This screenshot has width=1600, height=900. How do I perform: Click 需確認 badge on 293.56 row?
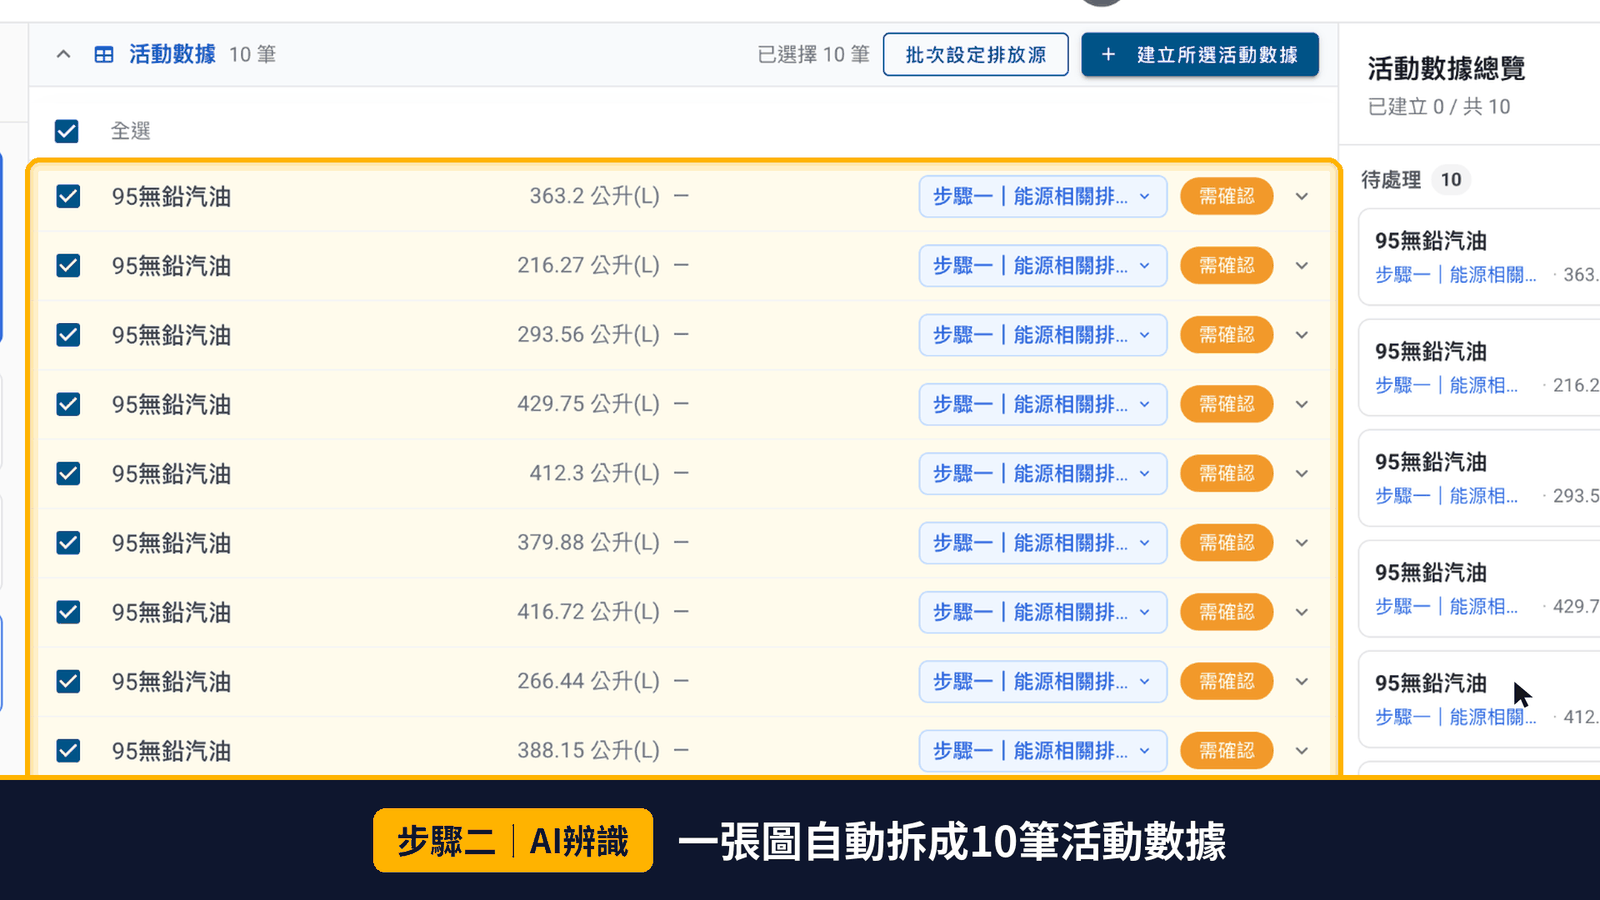click(x=1227, y=334)
